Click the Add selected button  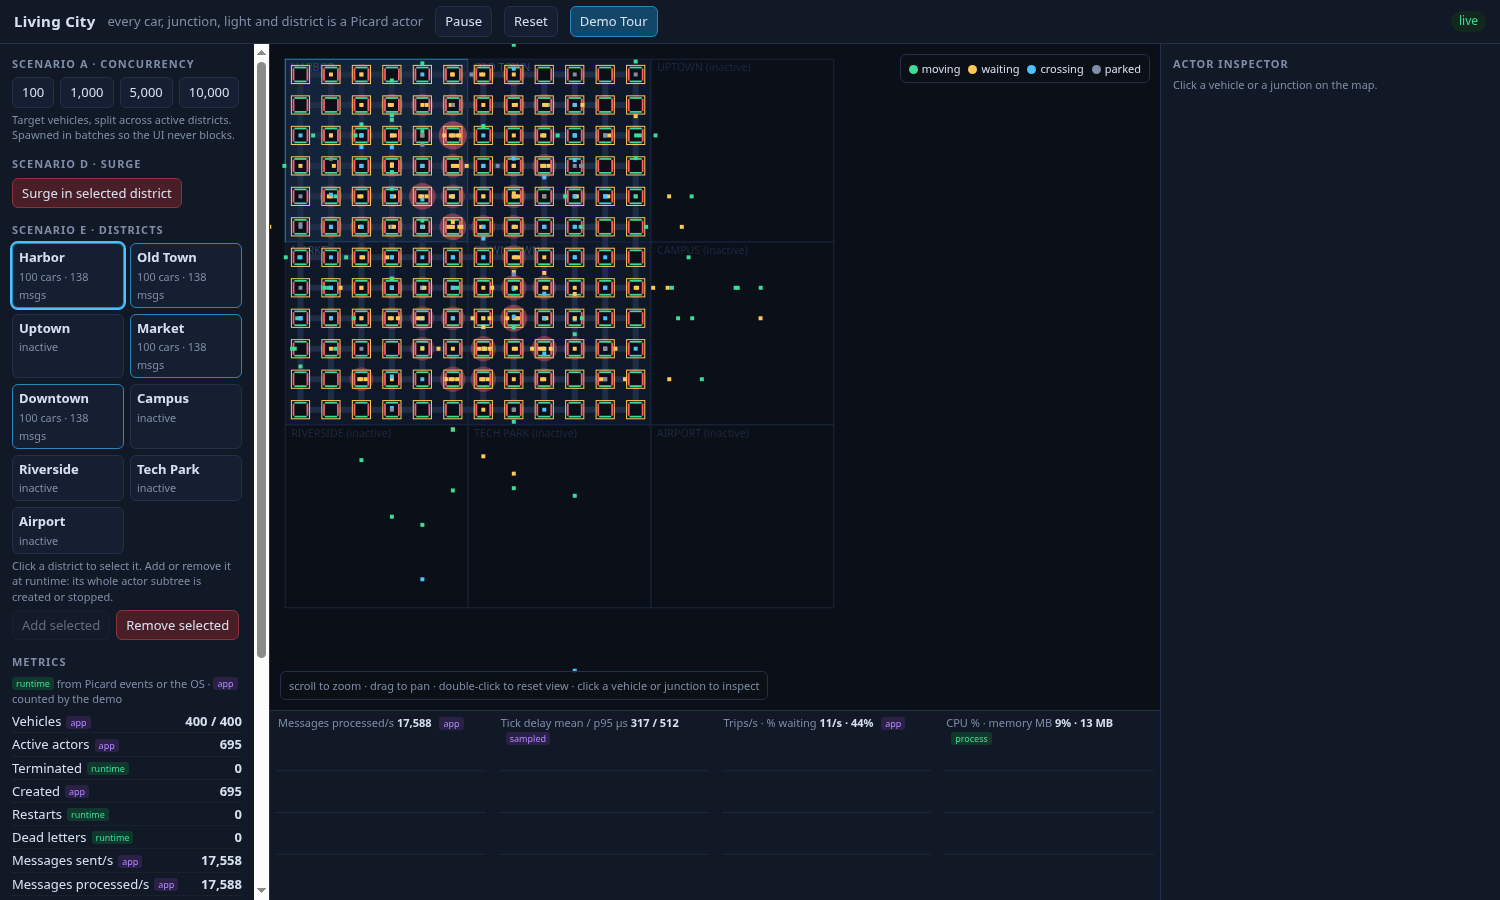pyautogui.click(x=61, y=625)
